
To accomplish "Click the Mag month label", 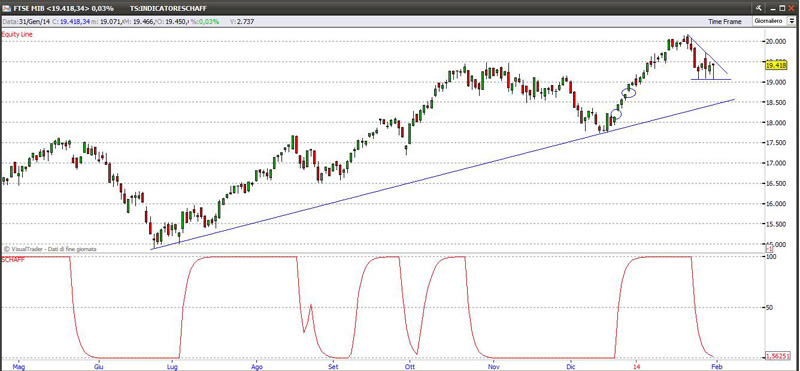I will coord(18,366).
